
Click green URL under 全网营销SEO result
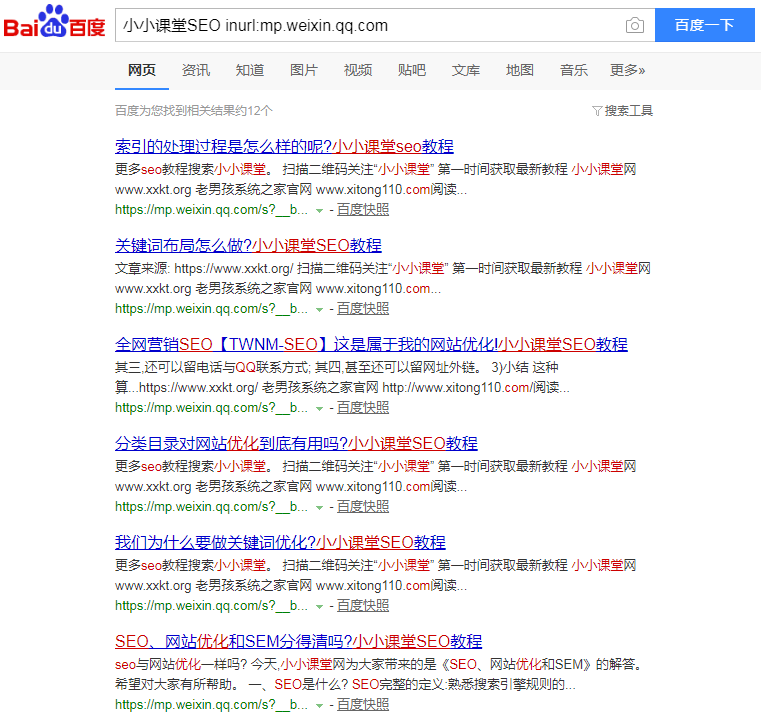click(211, 408)
